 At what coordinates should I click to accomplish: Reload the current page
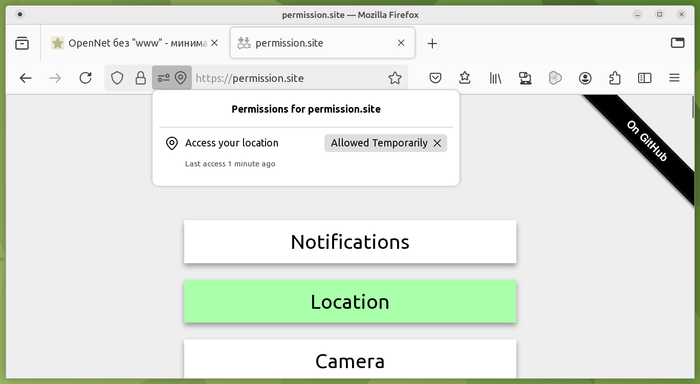point(85,78)
